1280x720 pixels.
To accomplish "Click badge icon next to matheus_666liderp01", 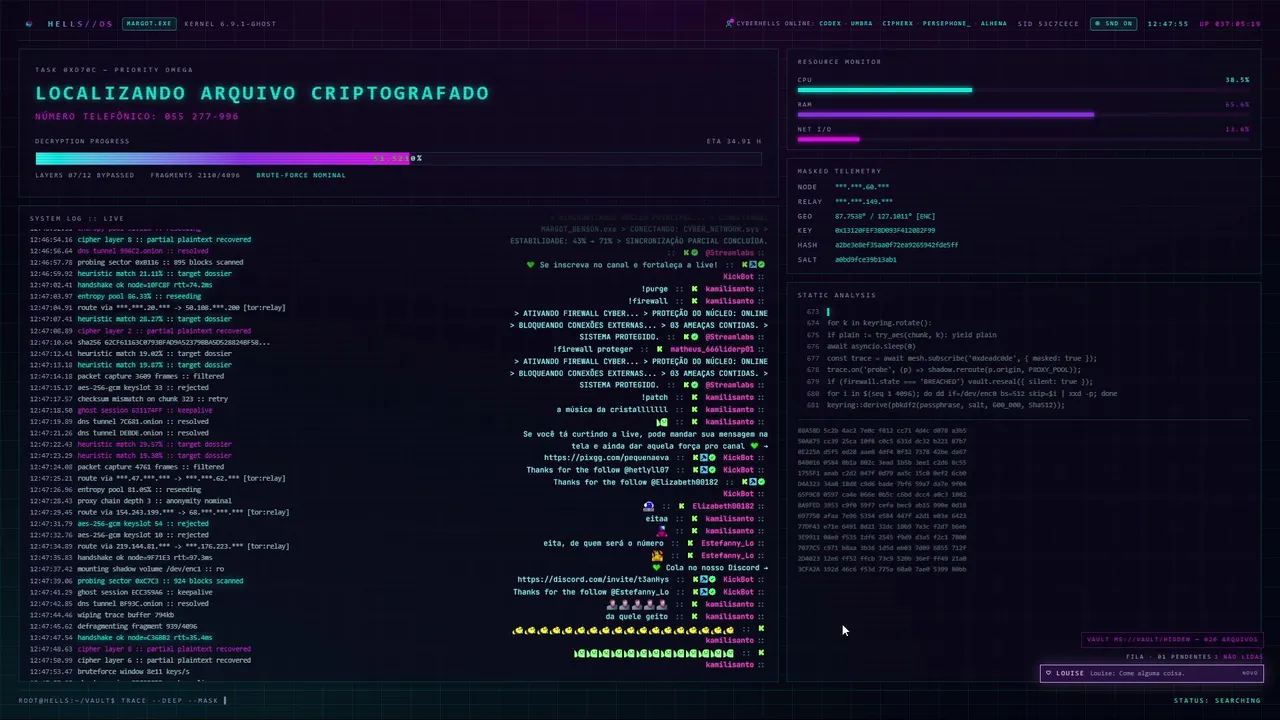I will [661, 349].
